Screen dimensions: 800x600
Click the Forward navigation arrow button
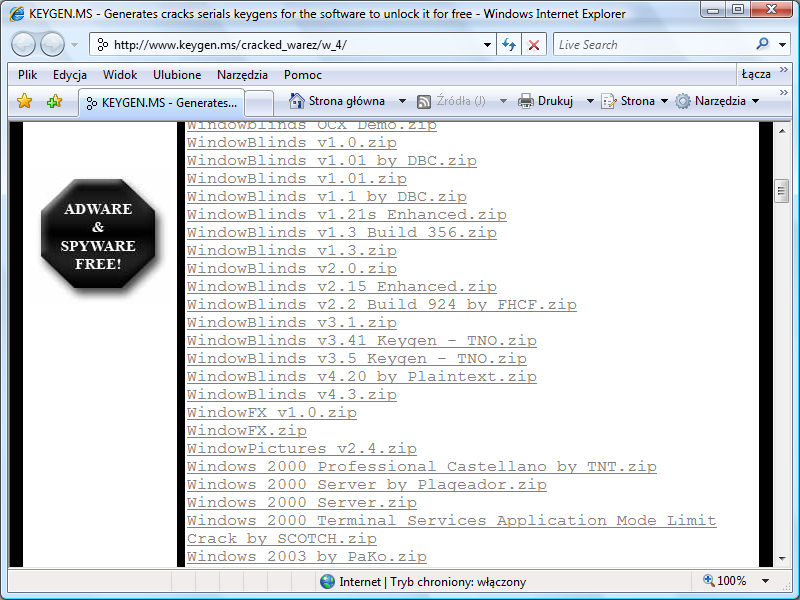52,44
